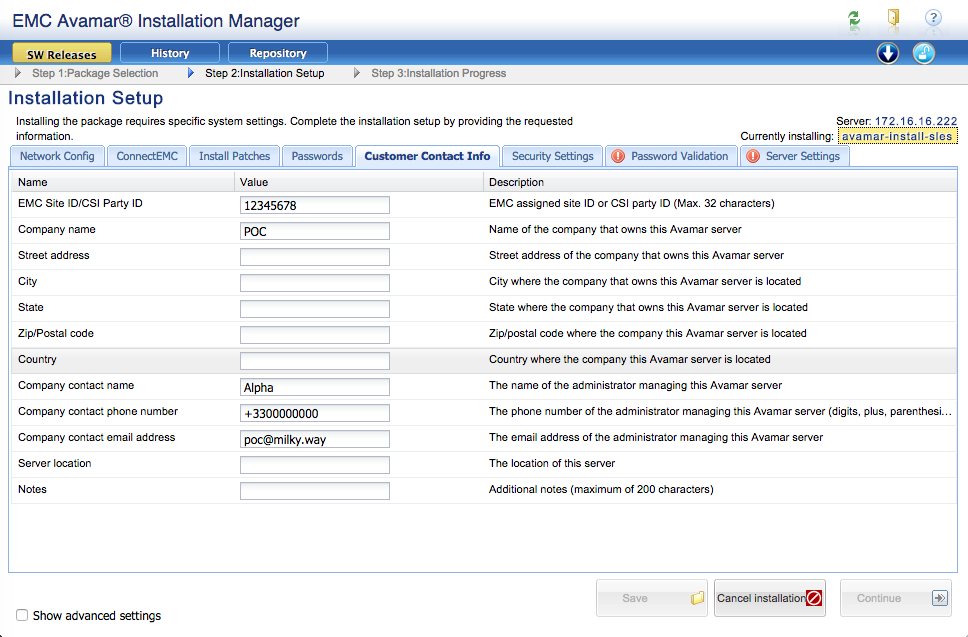Click the yellow door logout icon
Viewport: 968px width, 637px height.
pyautogui.click(x=893, y=18)
